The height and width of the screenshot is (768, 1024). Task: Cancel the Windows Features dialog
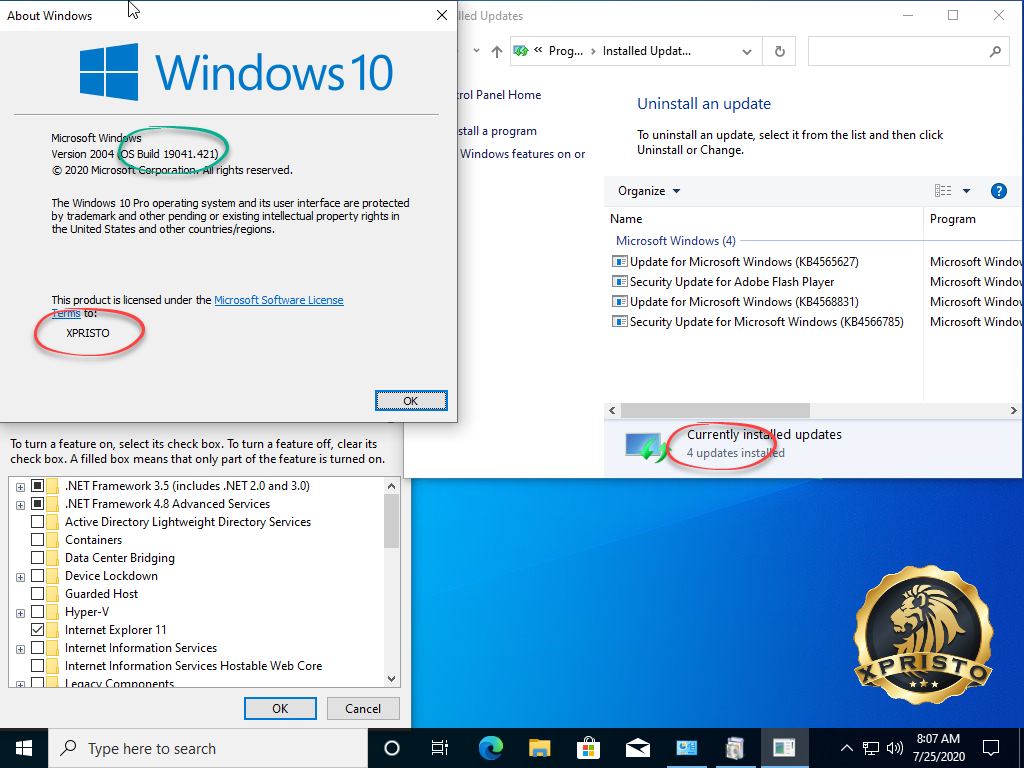click(x=363, y=709)
